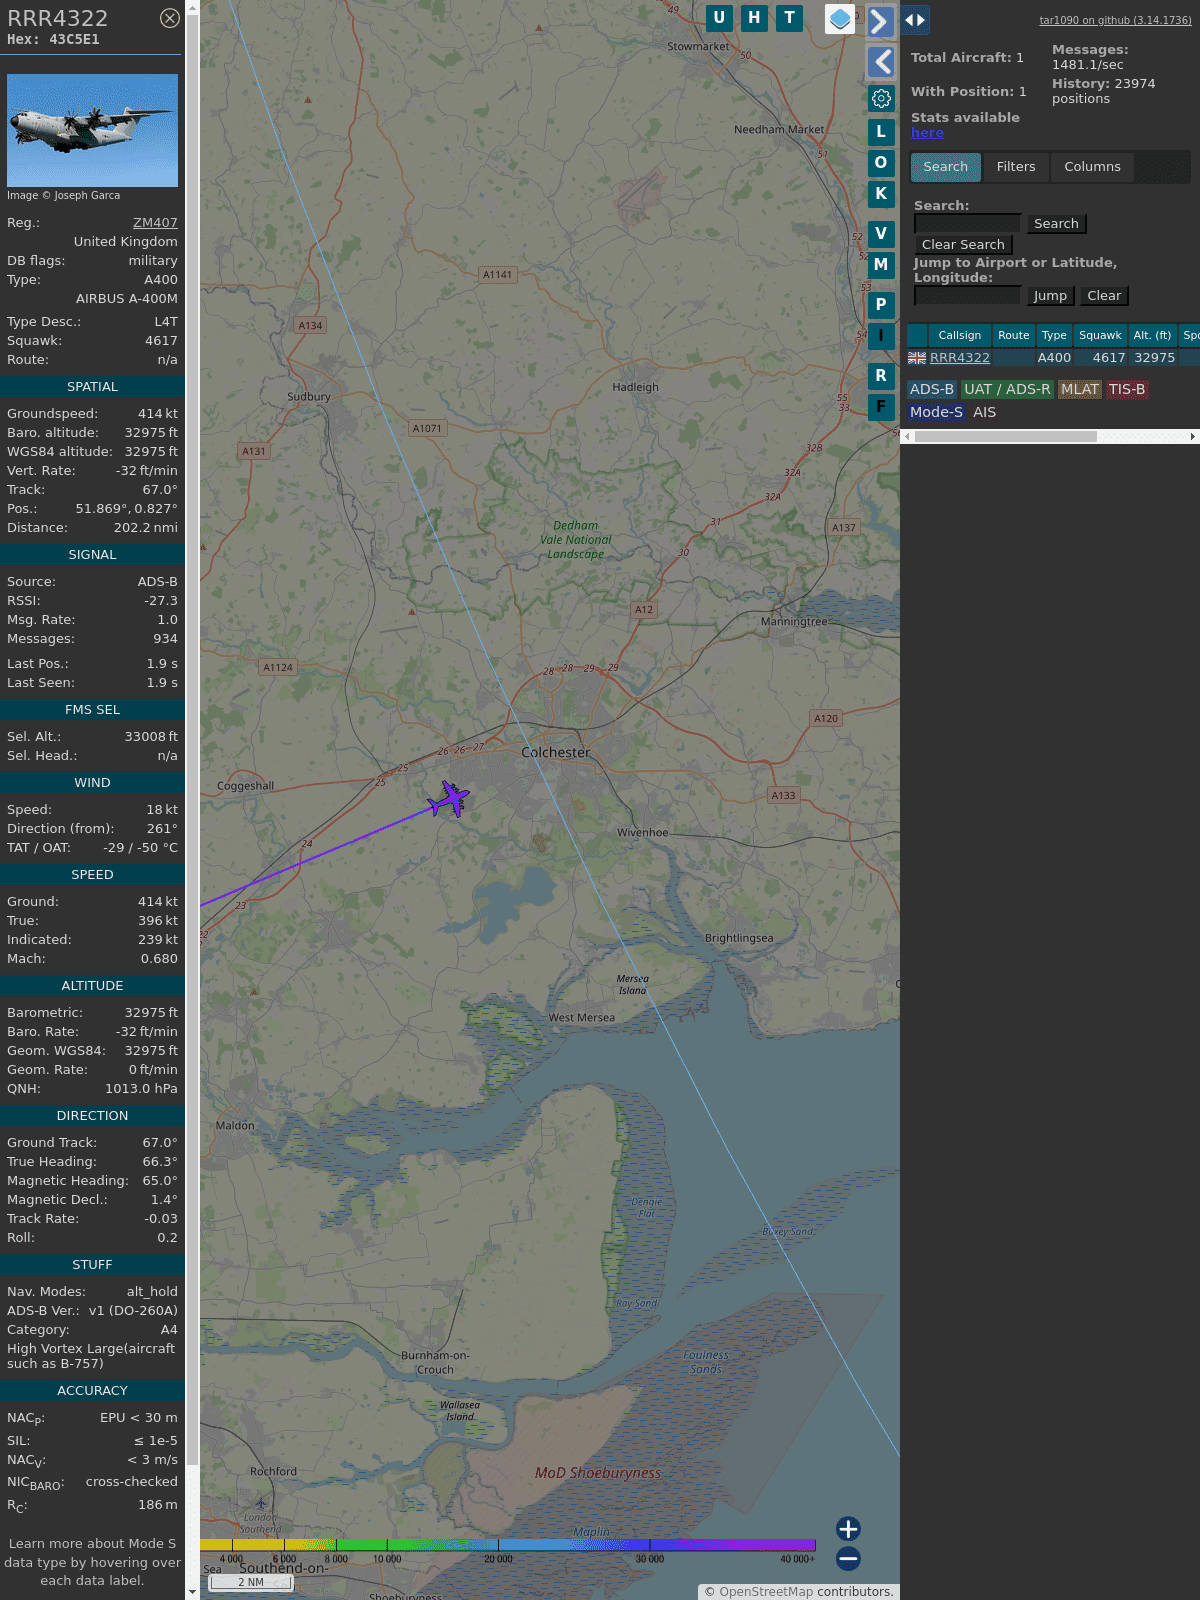This screenshot has height=1600, width=1200.
Task: Toggle the K map option button
Action: [x=881, y=194]
